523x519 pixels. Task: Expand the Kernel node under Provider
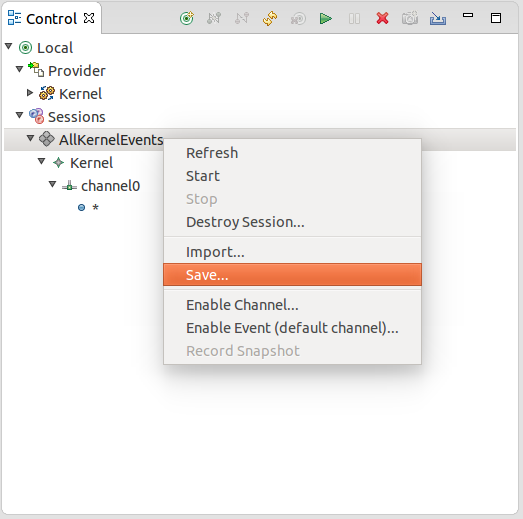click(x=30, y=92)
